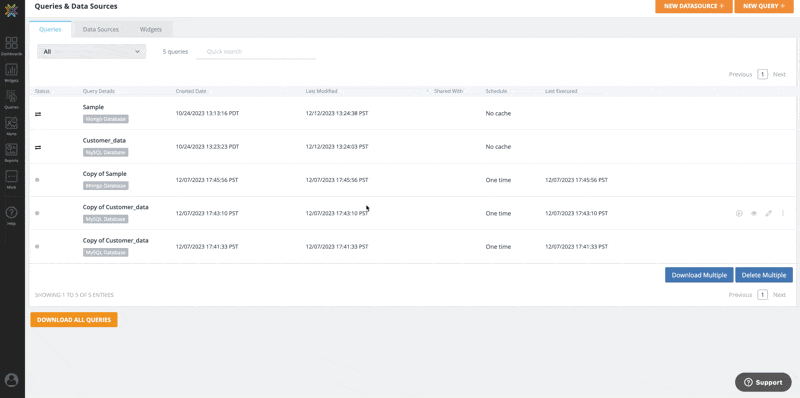Image resolution: width=800 pixels, height=398 pixels.
Task: Open Widgets from the left sidebar
Action: (x=11, y=72)
